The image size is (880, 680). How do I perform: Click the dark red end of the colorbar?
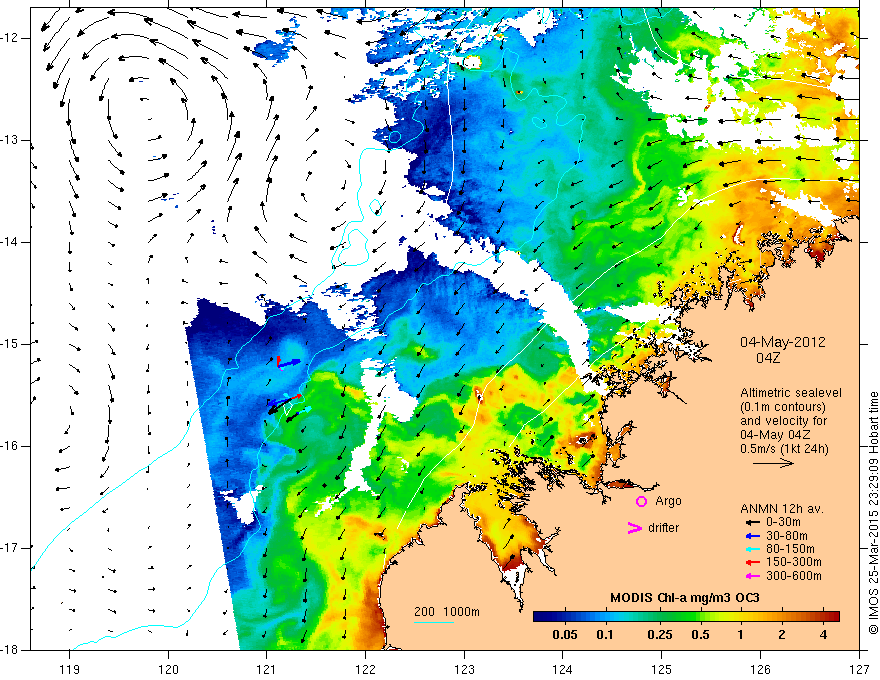click(834, 617)
